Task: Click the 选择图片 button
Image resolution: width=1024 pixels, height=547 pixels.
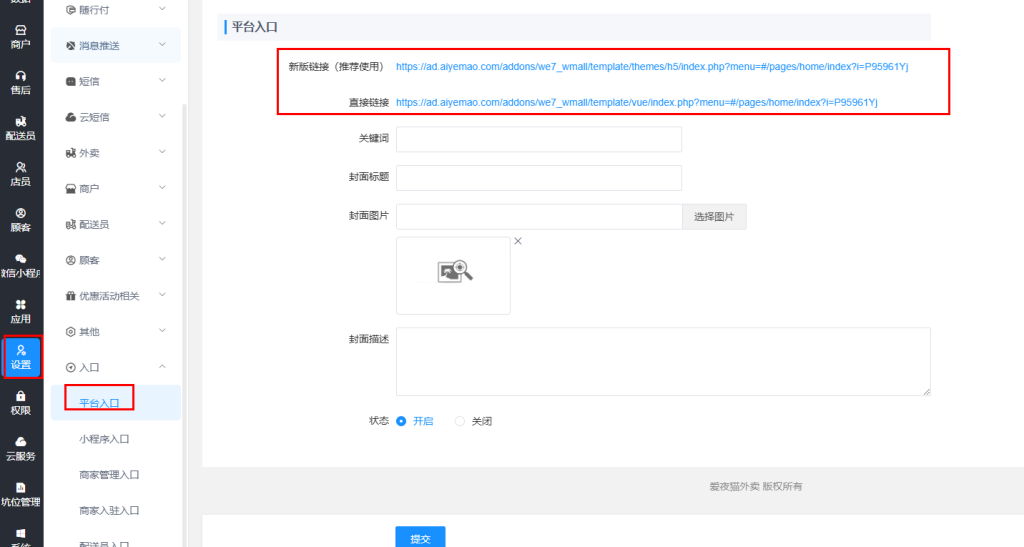Action: pos(714,217)
